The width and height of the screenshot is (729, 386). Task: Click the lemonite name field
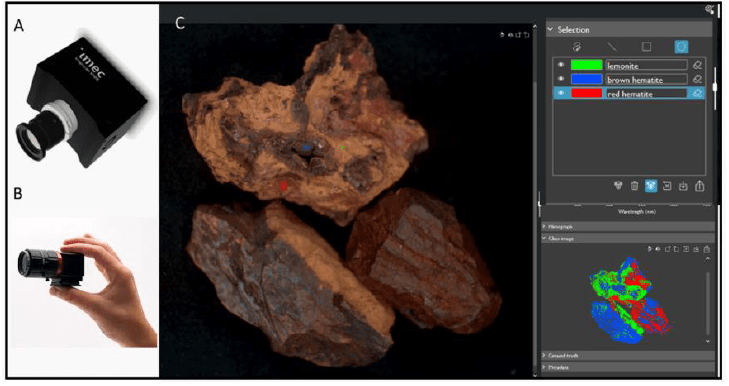pos(646,66)
